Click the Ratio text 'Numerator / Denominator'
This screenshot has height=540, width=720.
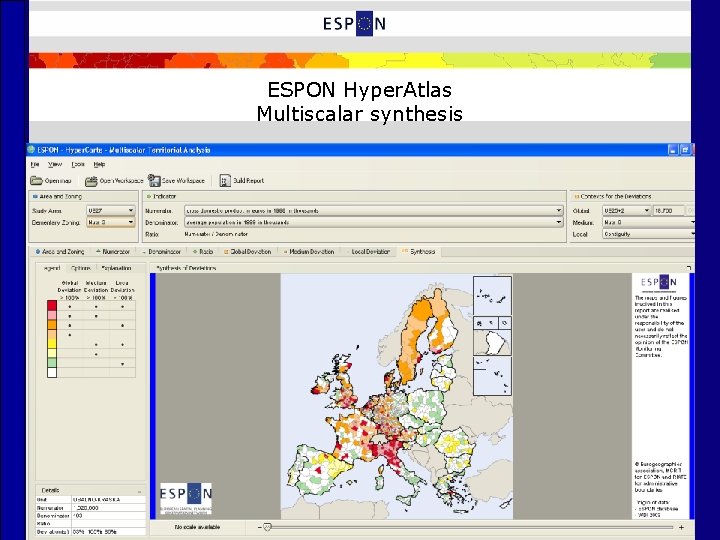pyautogui.click(x=216, y=234)
